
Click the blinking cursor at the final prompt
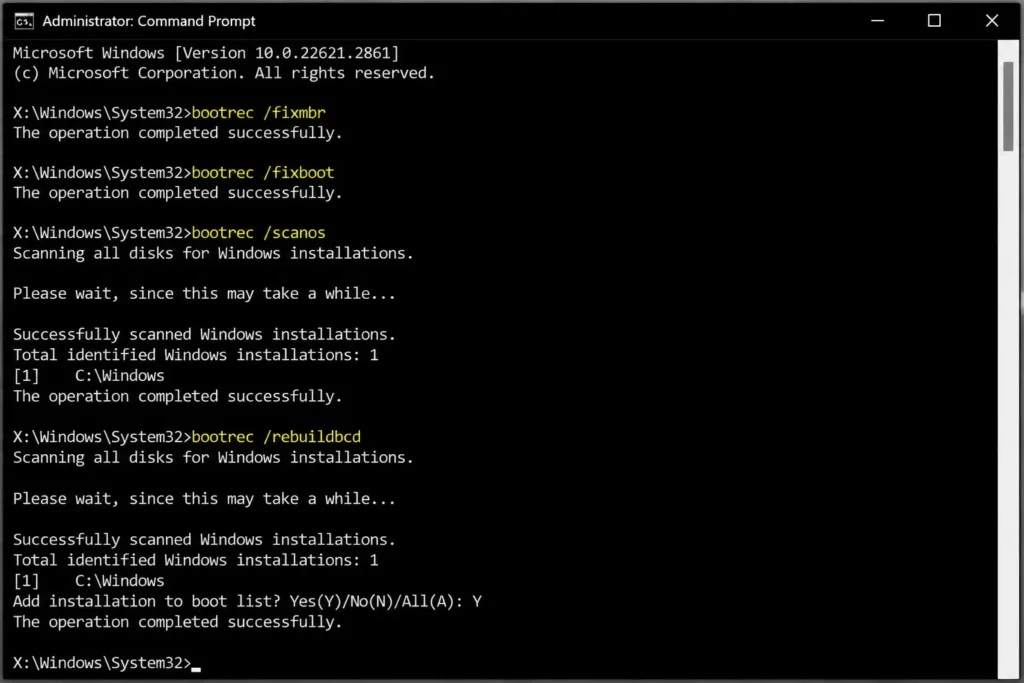tap(196, 668)
